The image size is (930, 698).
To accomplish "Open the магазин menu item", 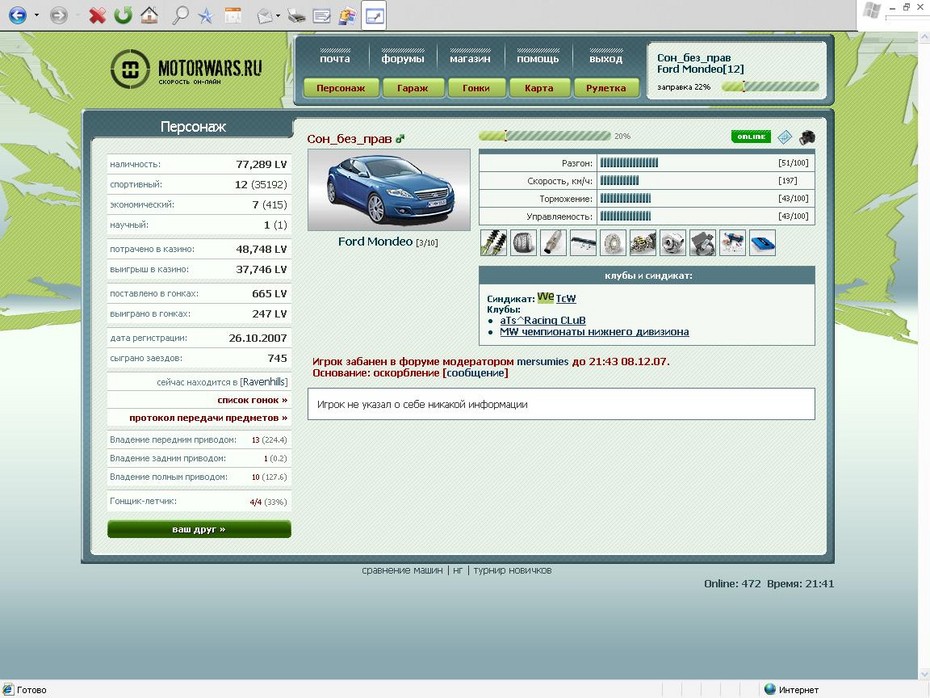I will click(470, 58).
